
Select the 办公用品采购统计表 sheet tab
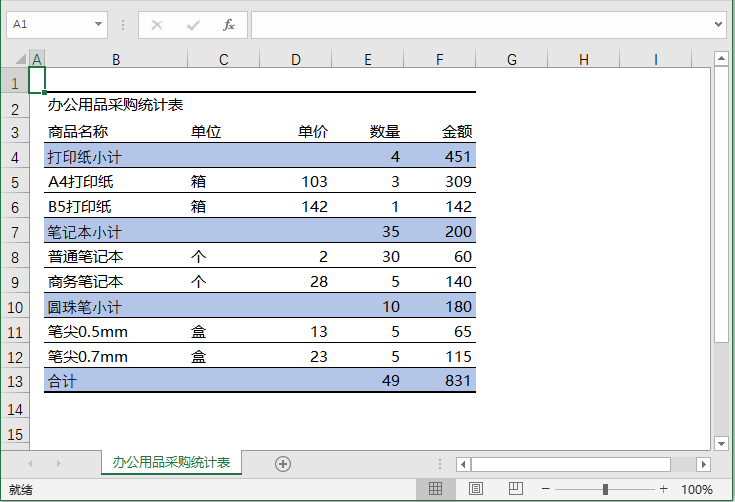coord(171,463)
